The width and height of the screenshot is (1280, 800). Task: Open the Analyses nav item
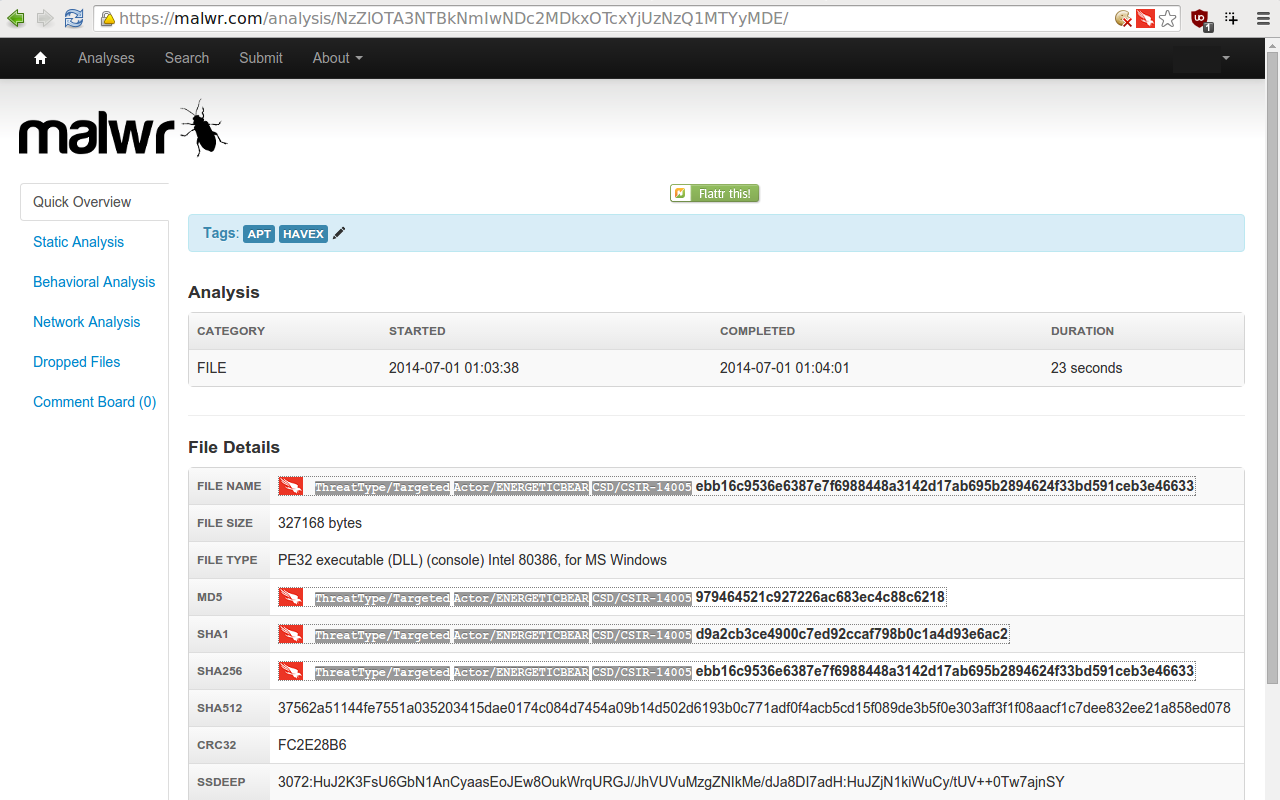coord(106,58)
